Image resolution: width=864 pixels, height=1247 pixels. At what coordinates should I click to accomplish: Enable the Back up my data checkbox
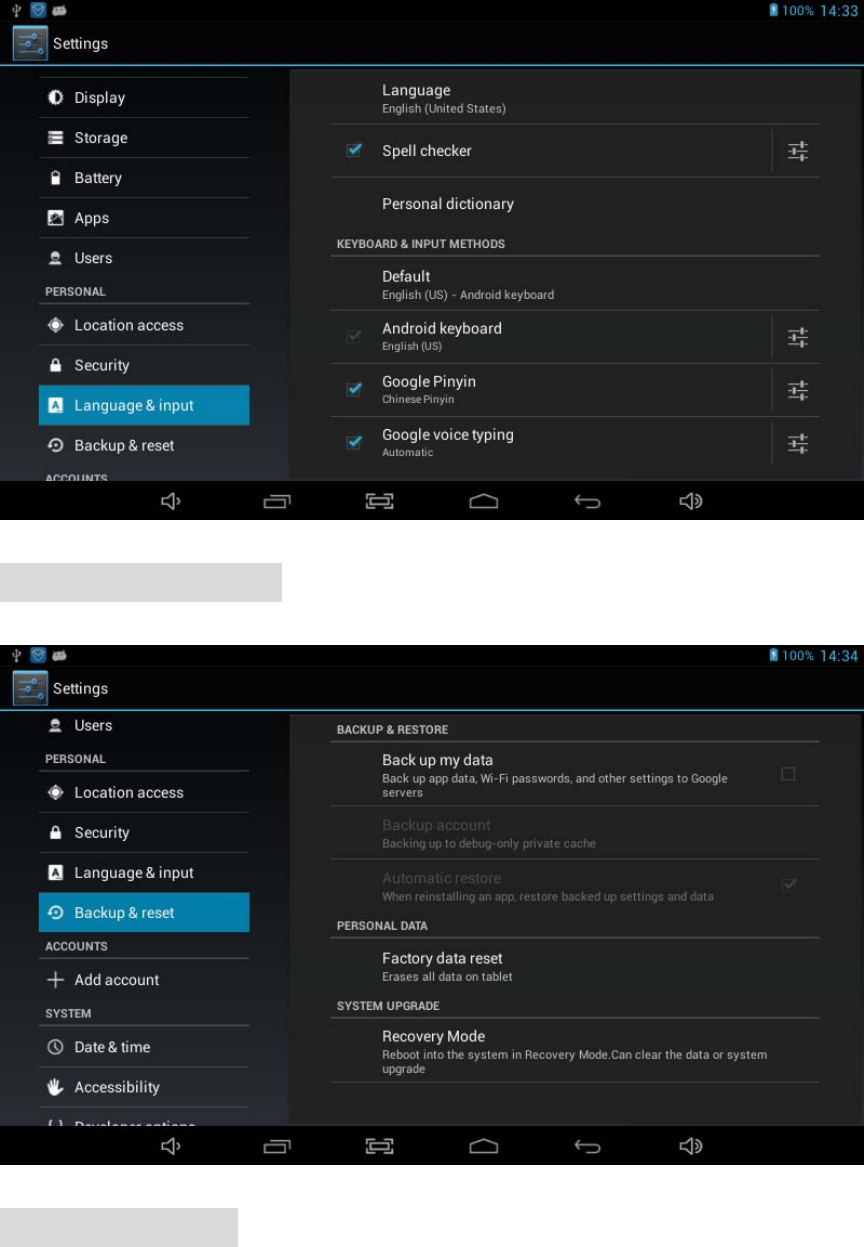coord(788,774)
